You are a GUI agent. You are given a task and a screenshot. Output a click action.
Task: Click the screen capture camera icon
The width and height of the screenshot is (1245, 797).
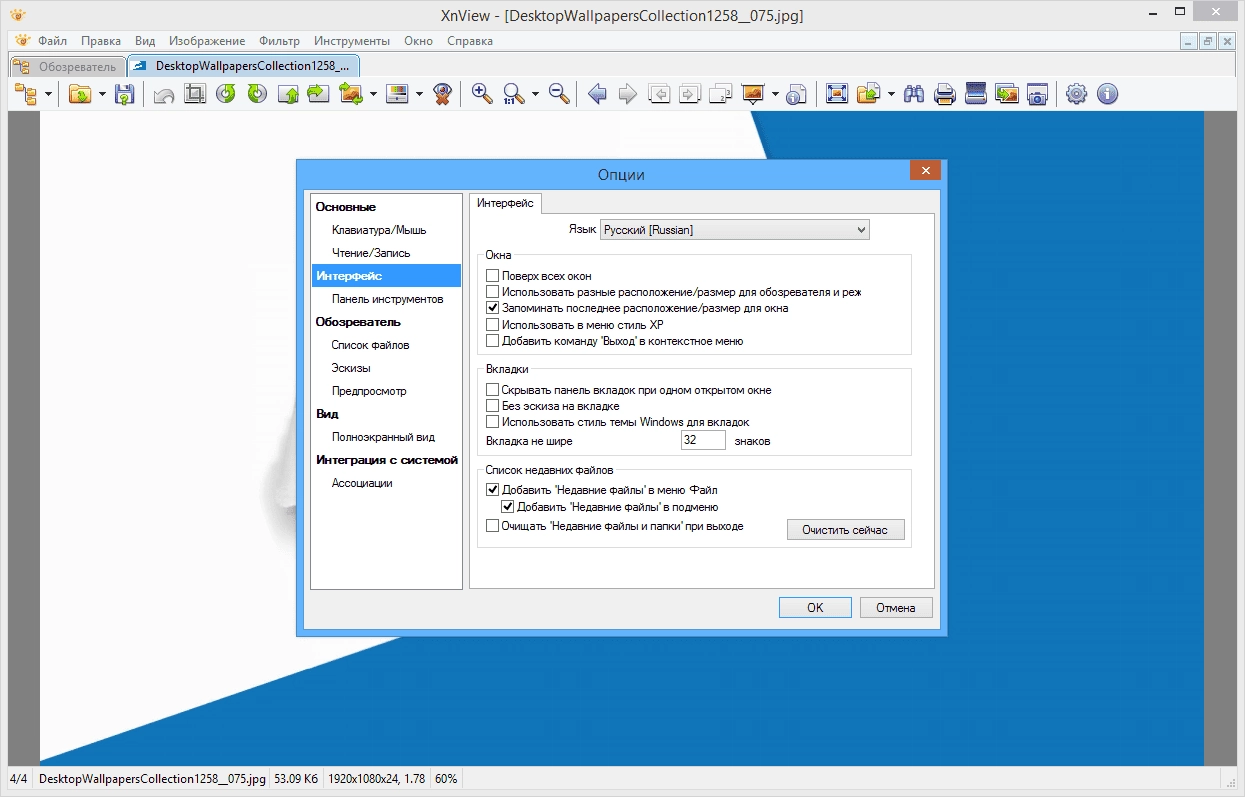point(1037,94)
